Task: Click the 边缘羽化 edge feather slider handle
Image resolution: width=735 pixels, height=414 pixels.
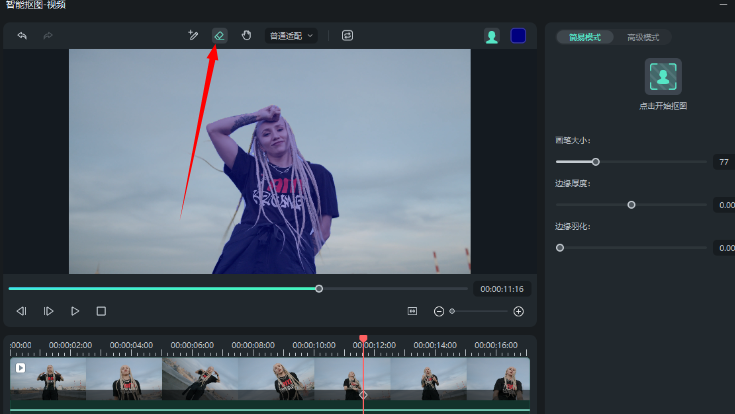Action: click(x=560, y=247)
